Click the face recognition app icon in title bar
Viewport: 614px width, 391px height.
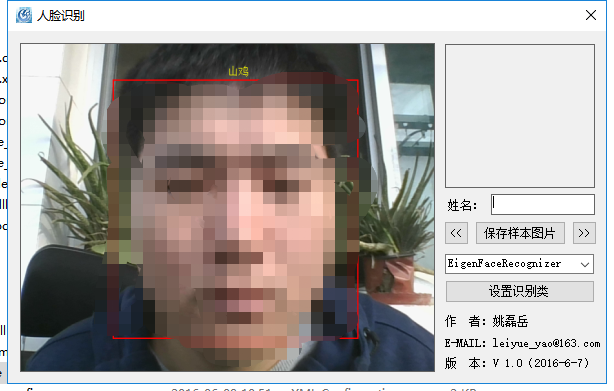[x=24, y=16]
